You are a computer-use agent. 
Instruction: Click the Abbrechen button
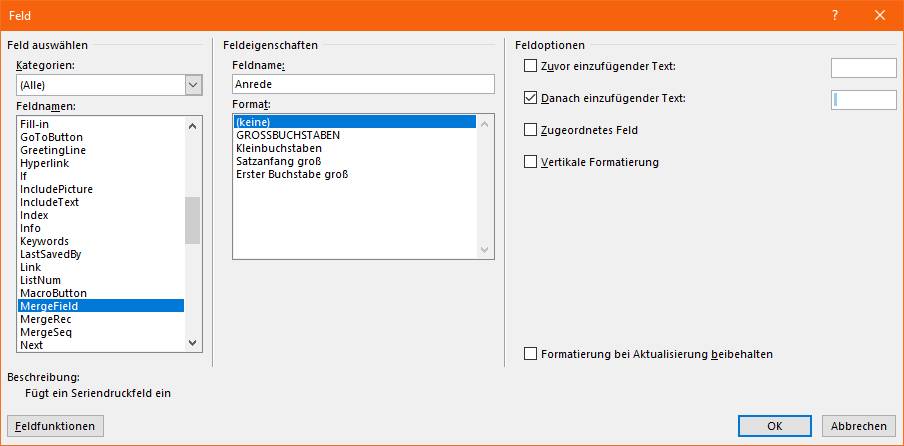858,426
